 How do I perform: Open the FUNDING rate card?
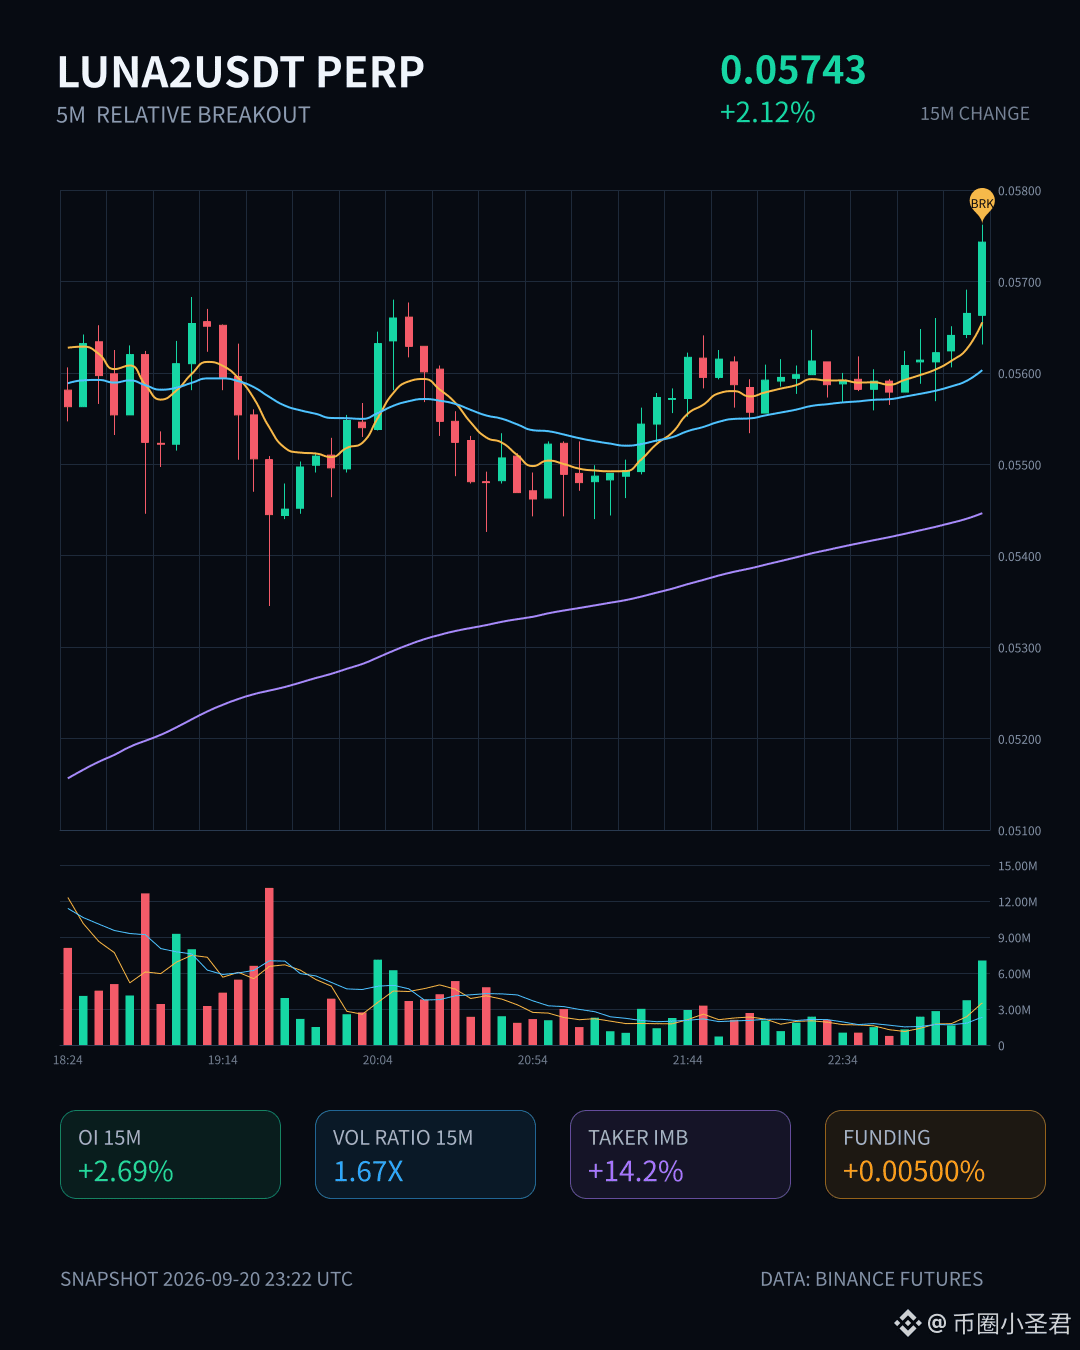pyautogui.click(x=935, y=1154)
